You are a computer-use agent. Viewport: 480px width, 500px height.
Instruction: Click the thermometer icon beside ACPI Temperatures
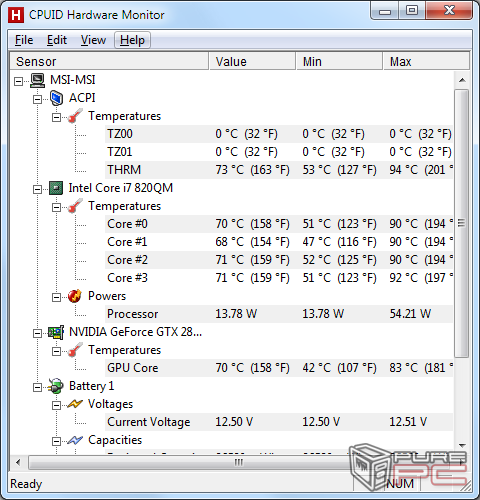[75, 116]
